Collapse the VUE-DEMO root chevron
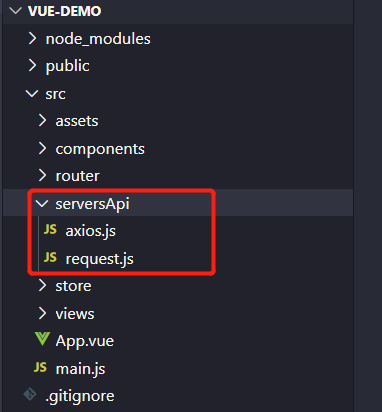382x412 pixels. point(15,11)
